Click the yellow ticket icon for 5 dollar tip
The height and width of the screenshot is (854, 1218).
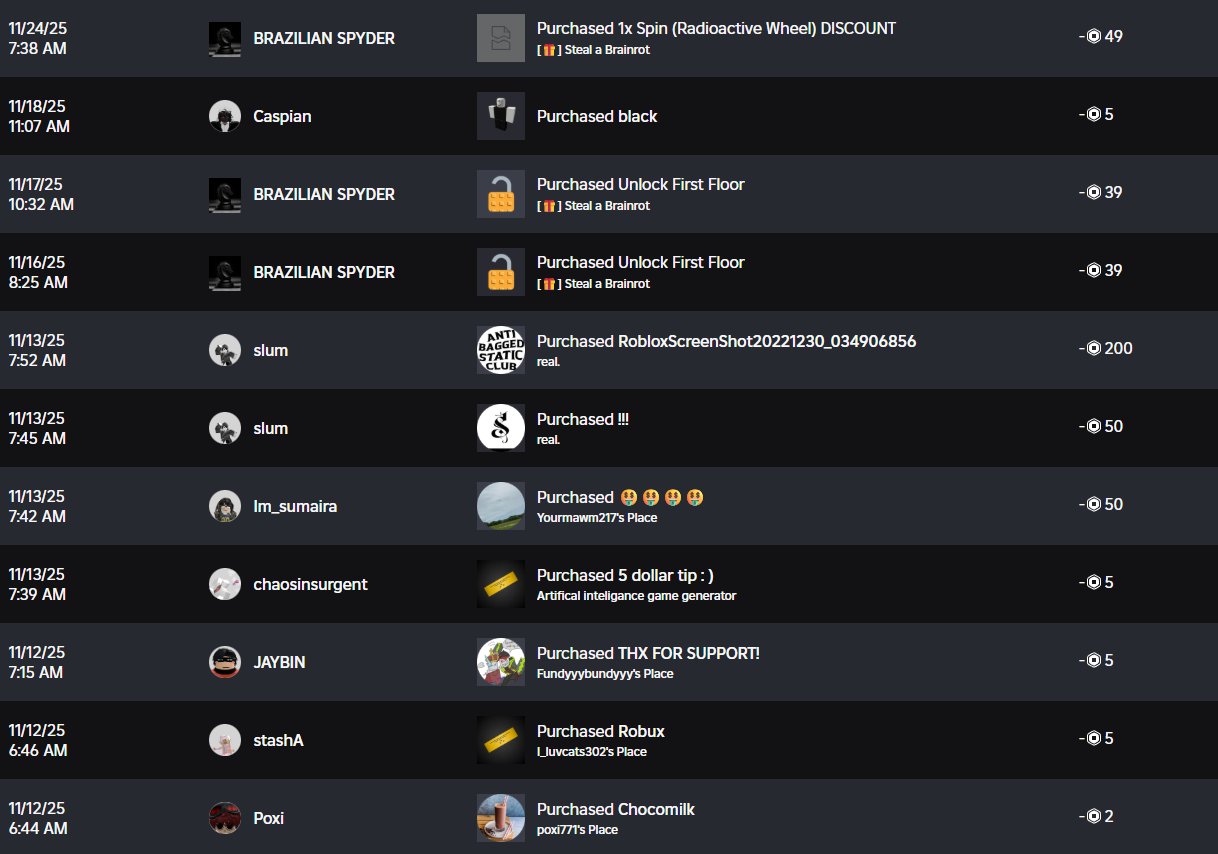click(501, 584)
